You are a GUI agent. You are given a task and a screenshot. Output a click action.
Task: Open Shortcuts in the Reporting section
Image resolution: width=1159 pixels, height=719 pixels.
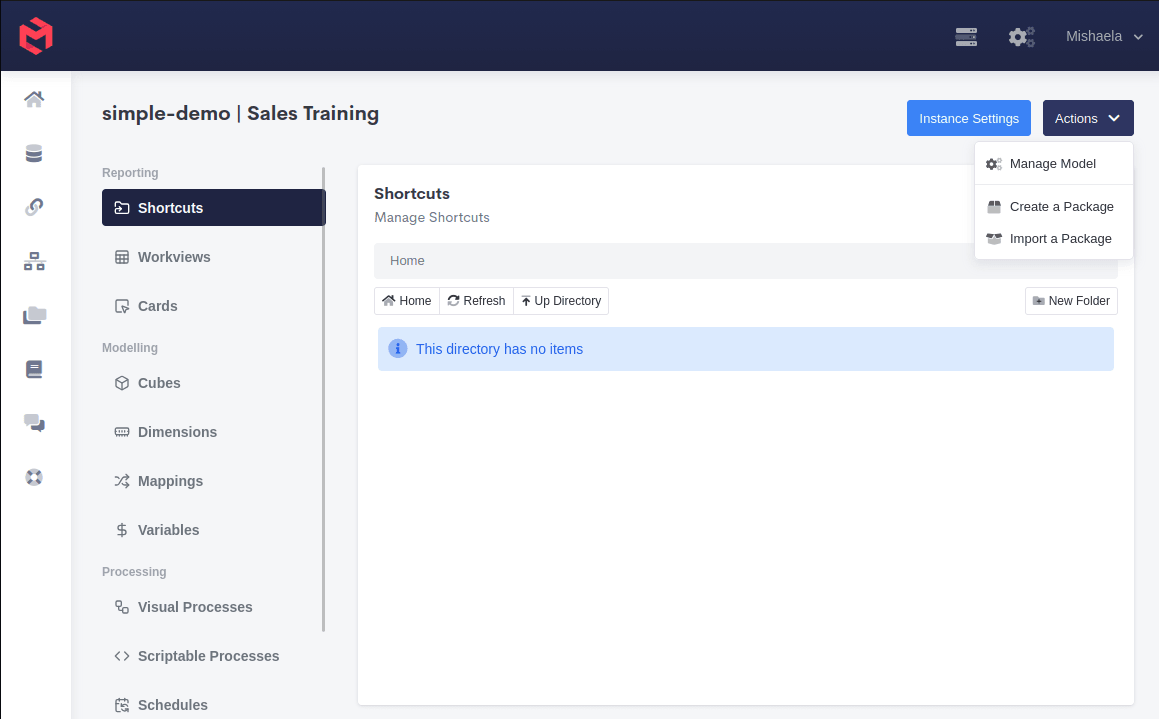213,208
